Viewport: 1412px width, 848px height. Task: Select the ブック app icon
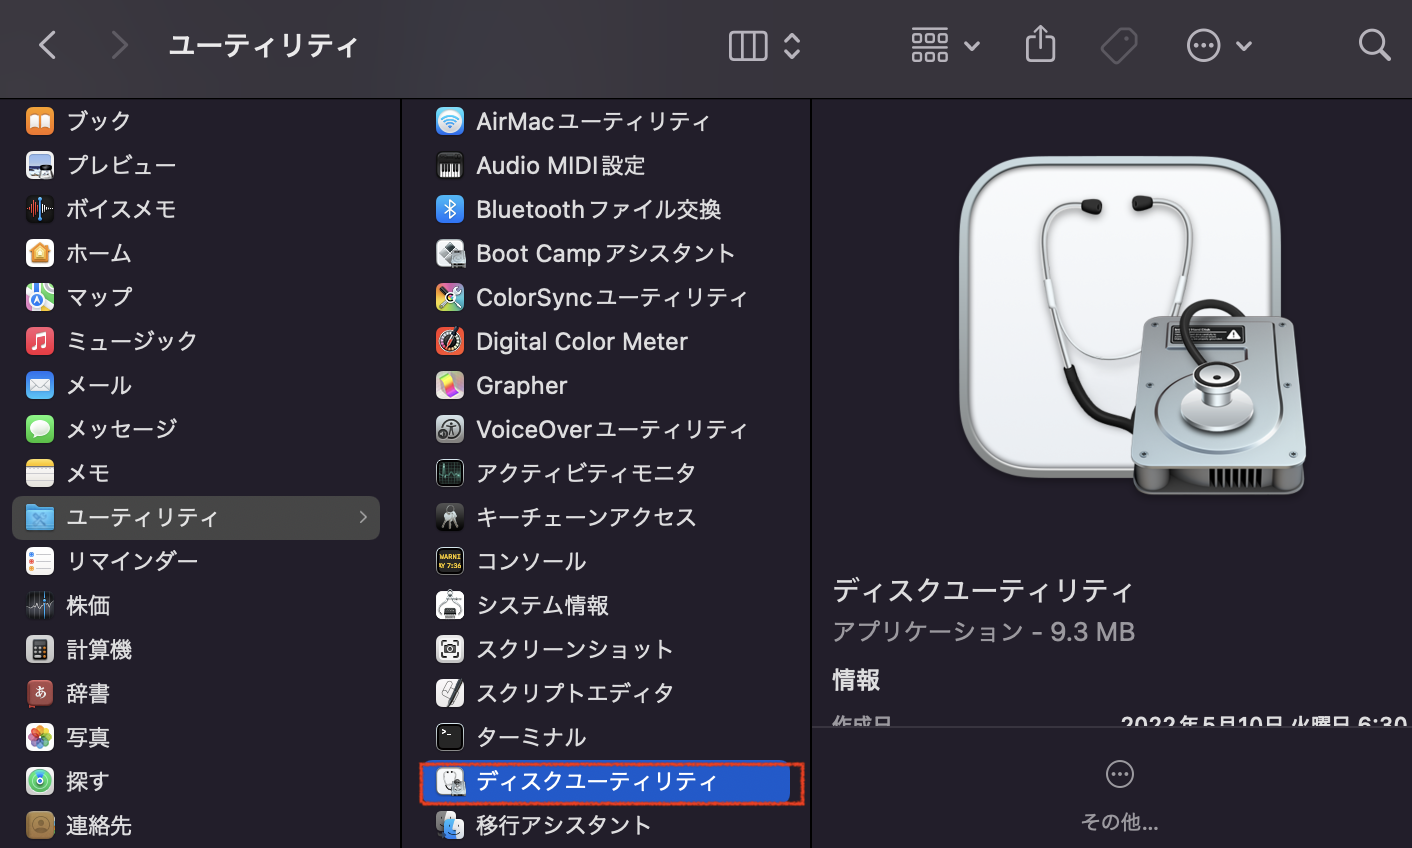point(40,121)
